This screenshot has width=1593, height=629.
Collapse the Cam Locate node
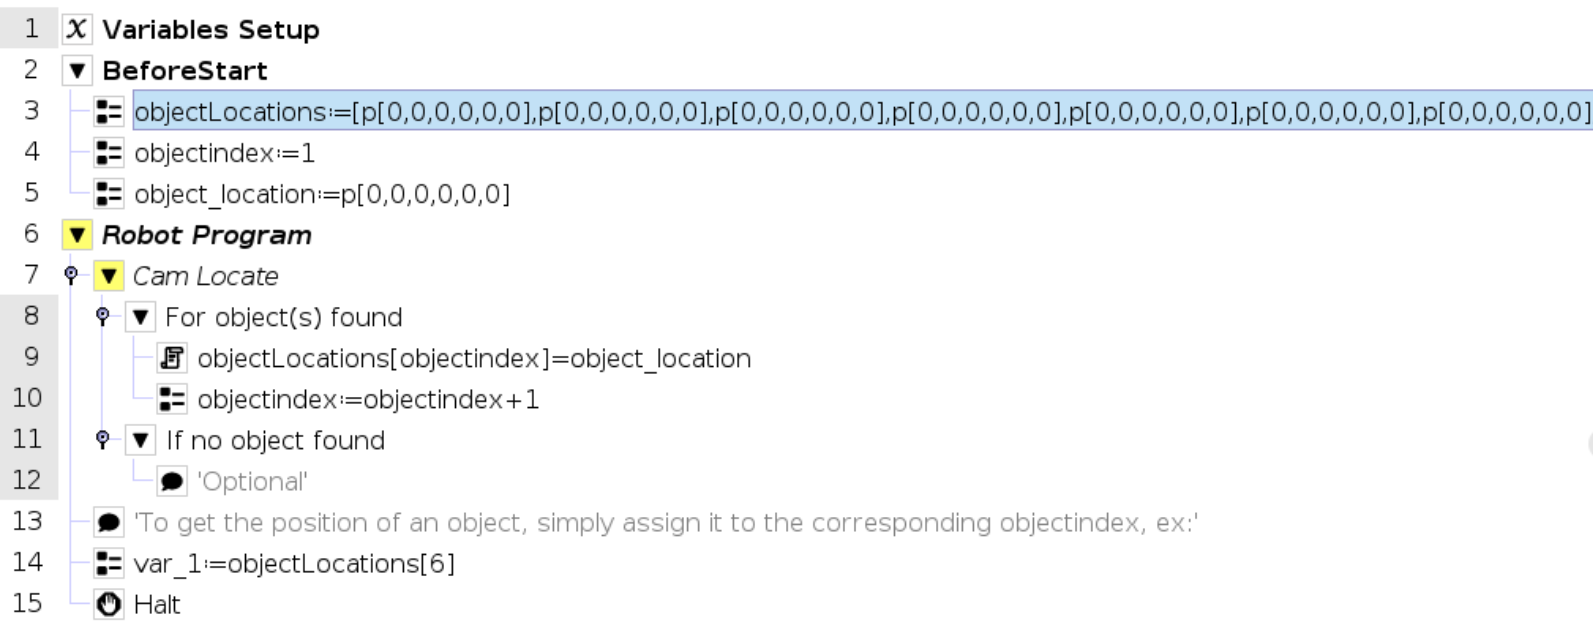tap(108, 276)
